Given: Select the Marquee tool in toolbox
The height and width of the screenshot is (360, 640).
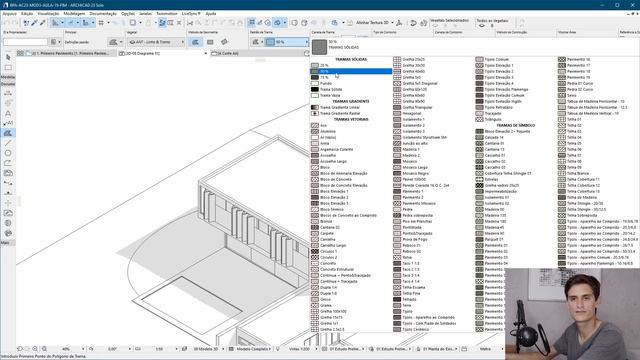Looking at the screenshot, I should pos(8,67).
